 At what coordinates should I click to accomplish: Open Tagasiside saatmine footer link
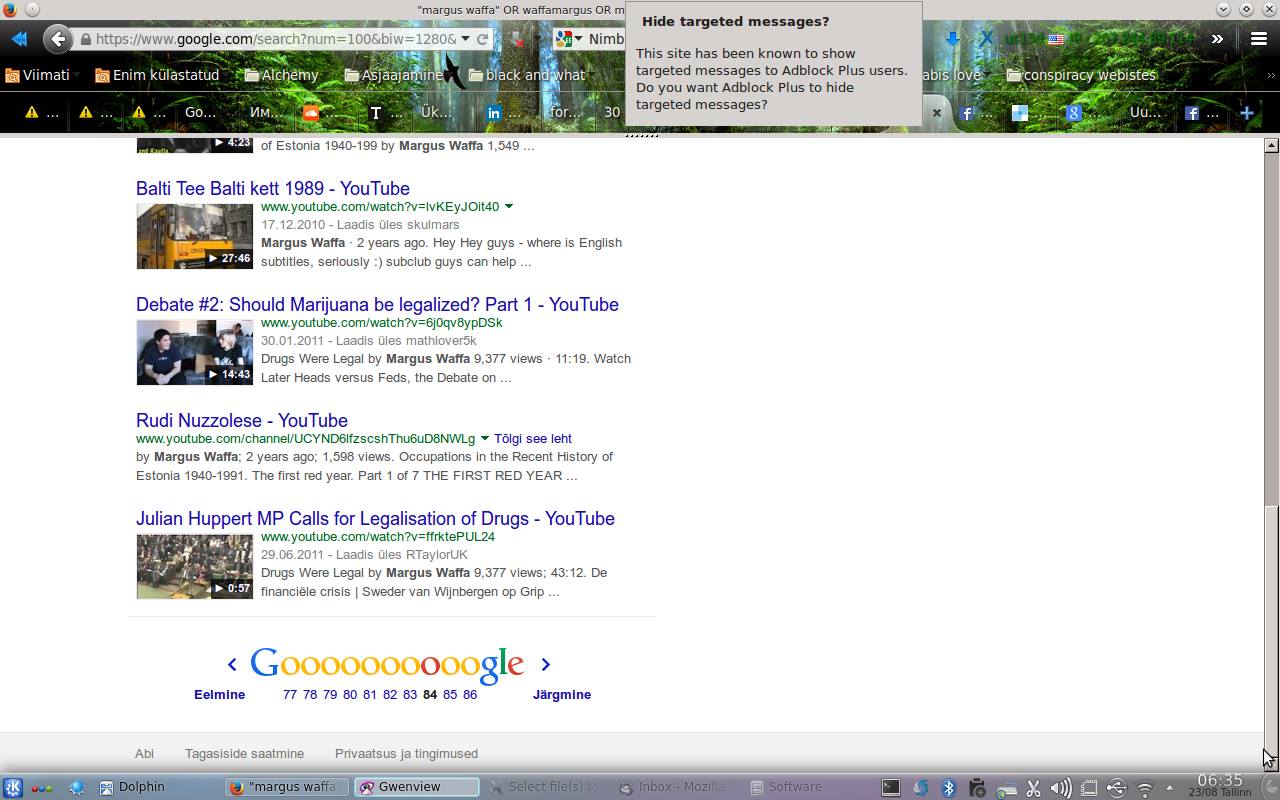pyautogui.click(x=244, y=754)
